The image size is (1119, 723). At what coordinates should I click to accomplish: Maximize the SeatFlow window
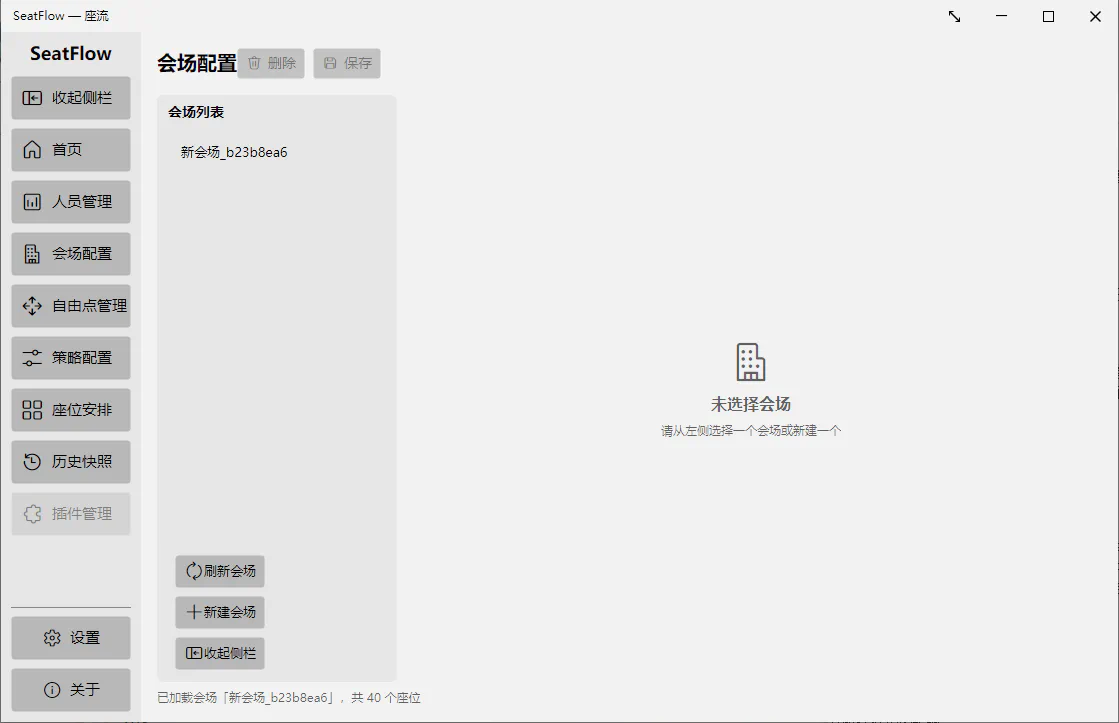[x=1048, y=16]
